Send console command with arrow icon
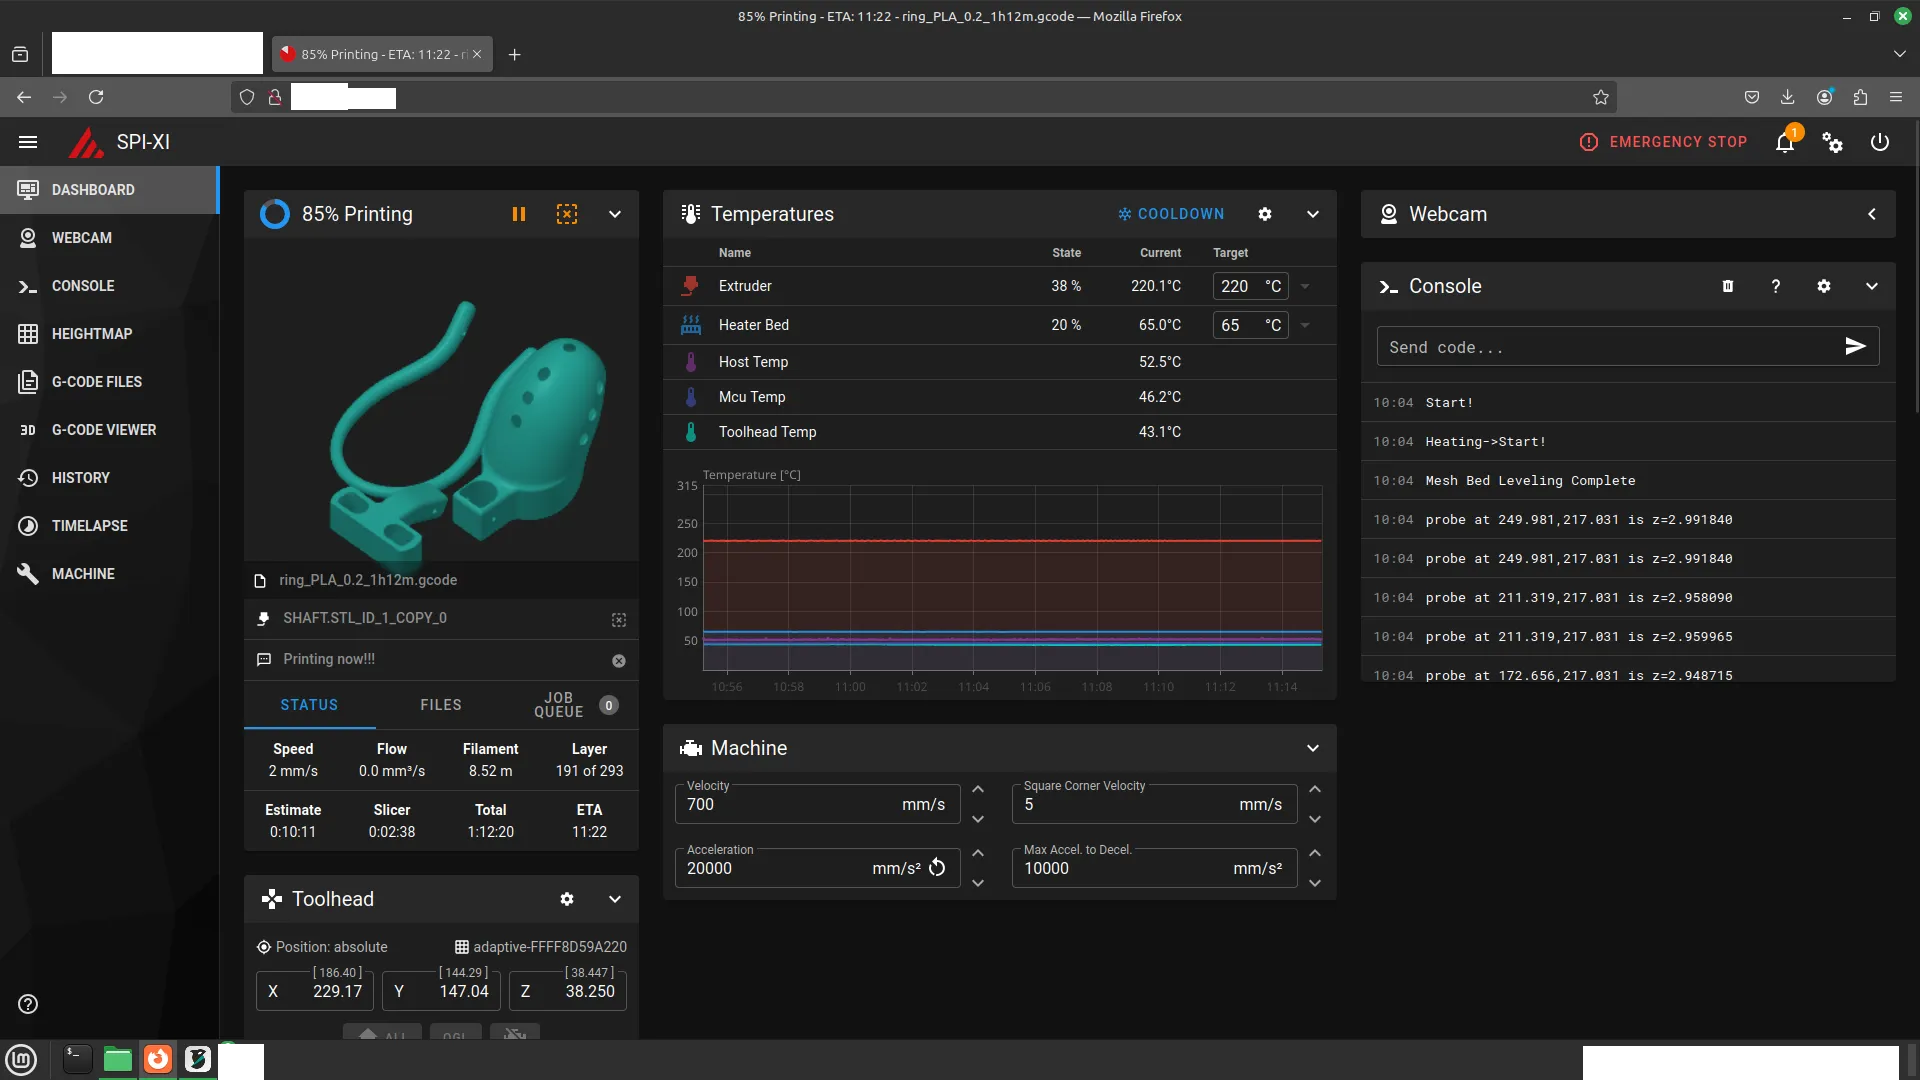Image resolution: width=1920 pixels, height=1080 pixels. (x=1855, y=346)
